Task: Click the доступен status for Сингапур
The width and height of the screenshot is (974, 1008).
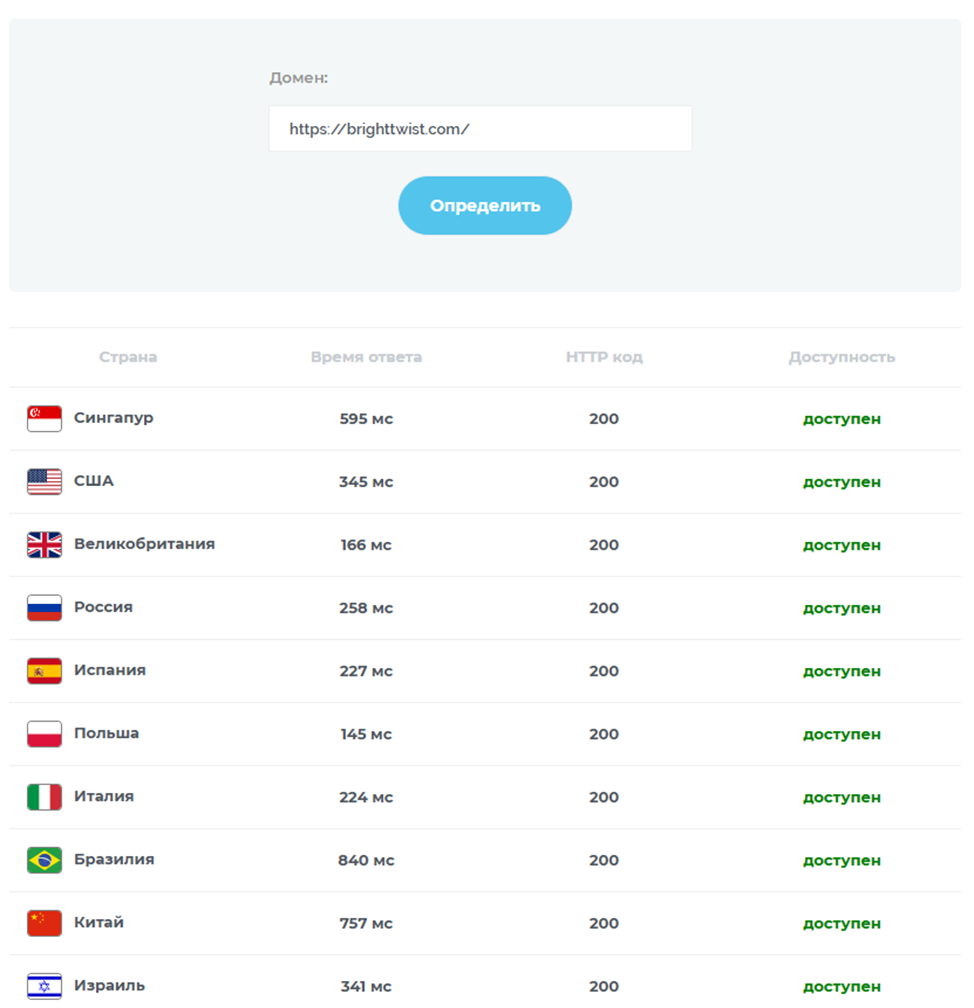Action: 842,419
